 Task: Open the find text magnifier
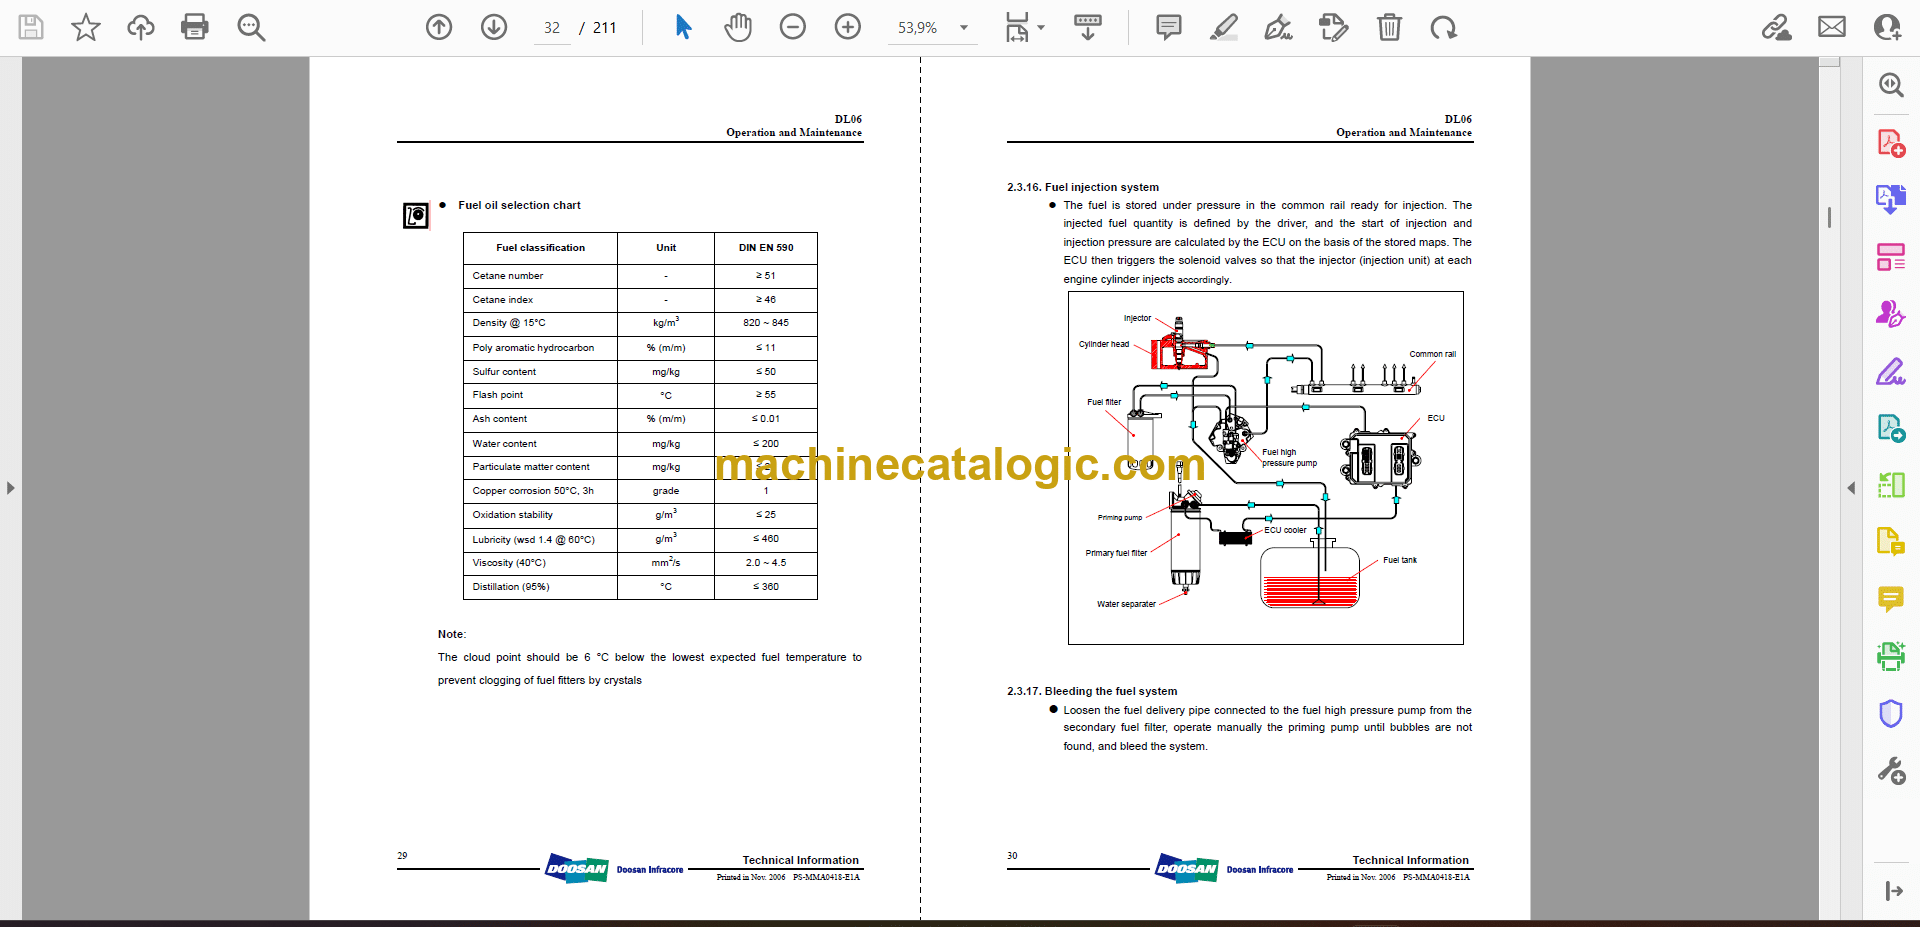(x=251, y=27)
